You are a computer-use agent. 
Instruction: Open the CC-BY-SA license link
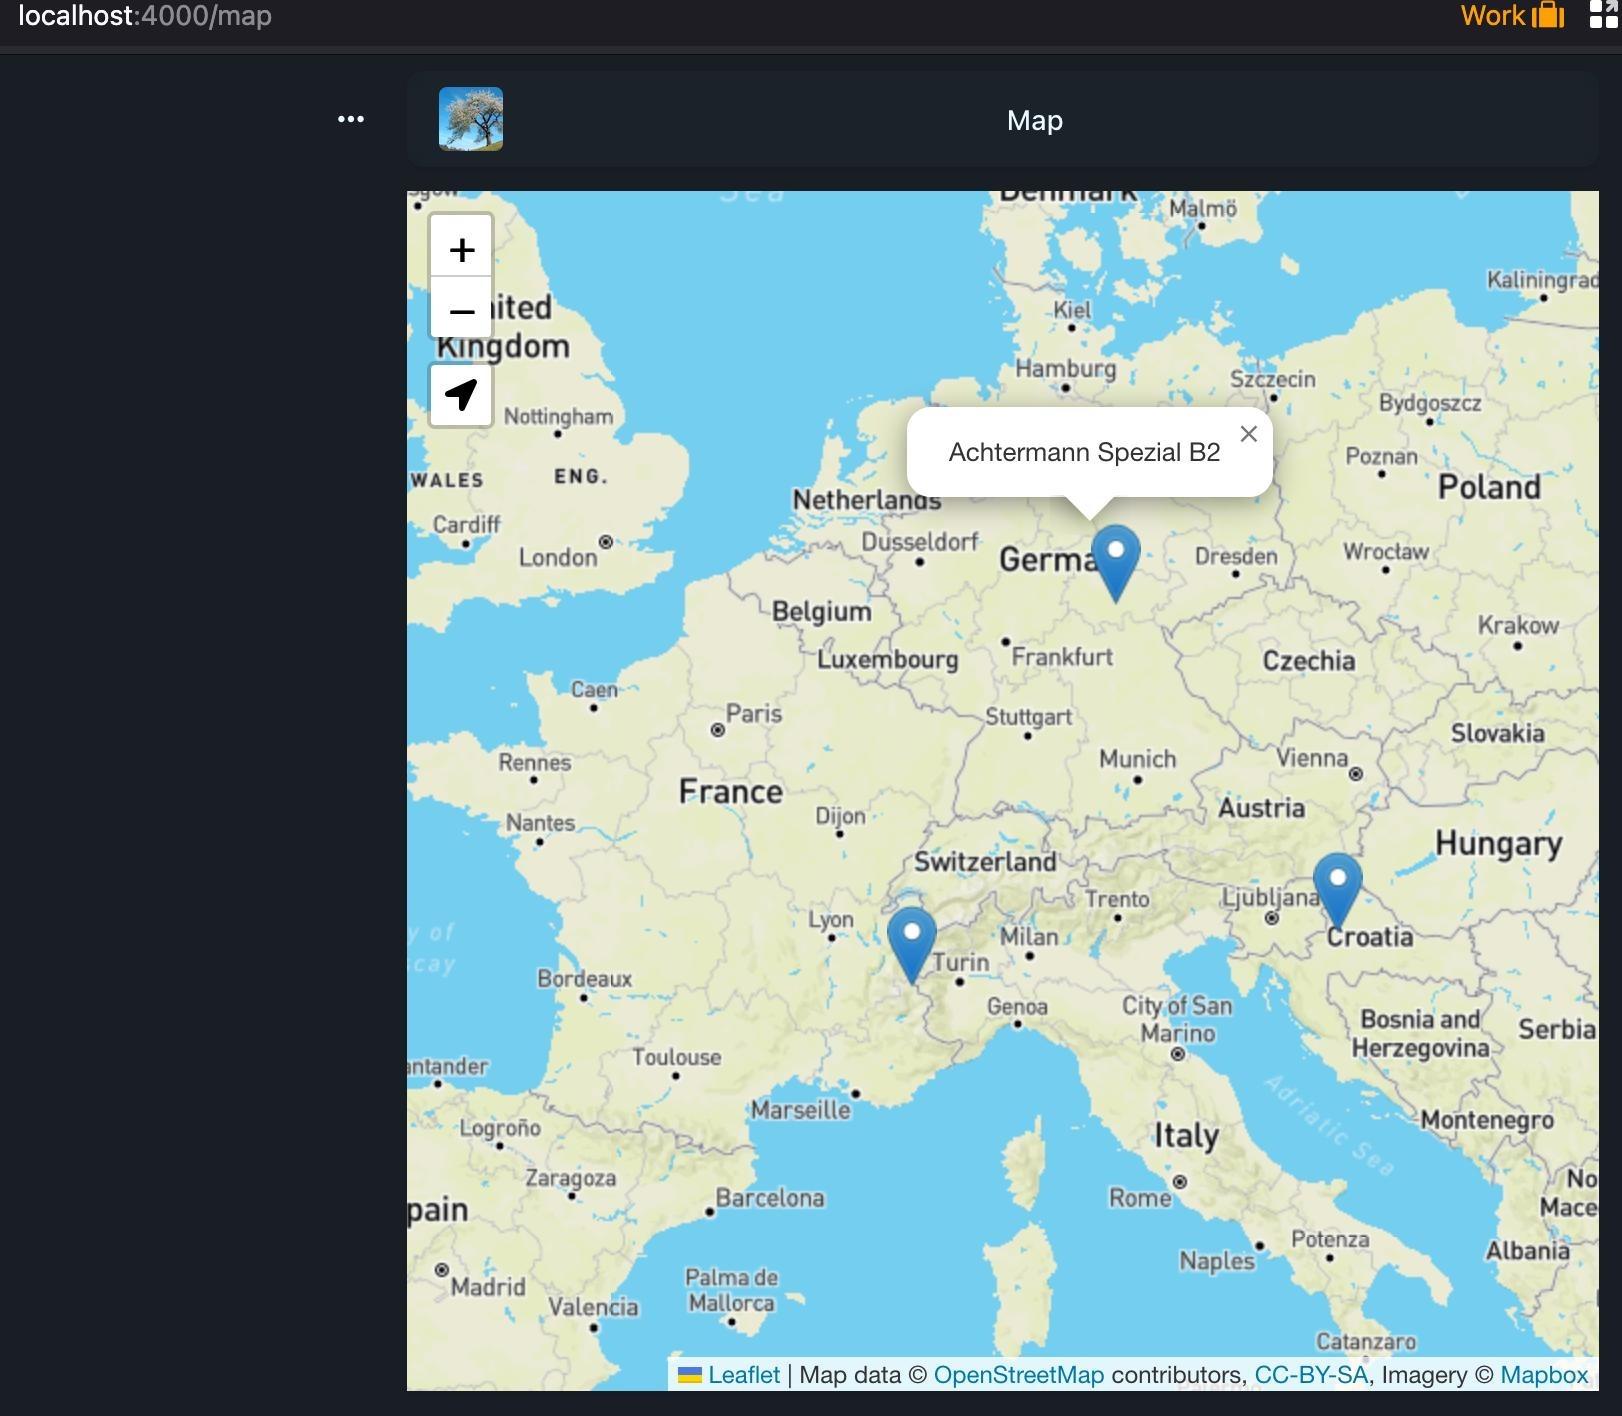click(1311, 1375)
